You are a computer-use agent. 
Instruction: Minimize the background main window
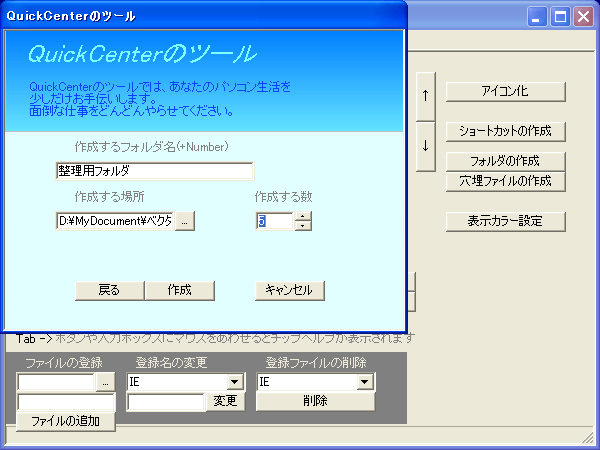(536, 17)
